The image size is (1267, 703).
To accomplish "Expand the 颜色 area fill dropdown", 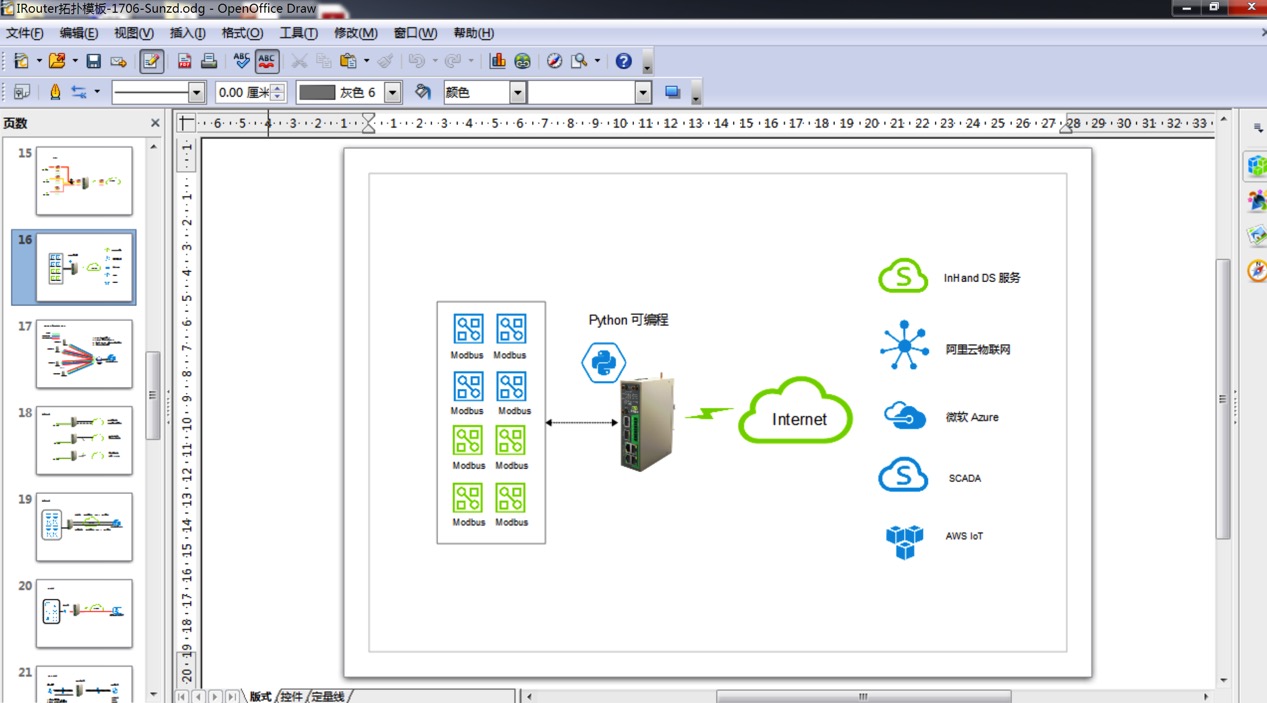I will [516, 92].
